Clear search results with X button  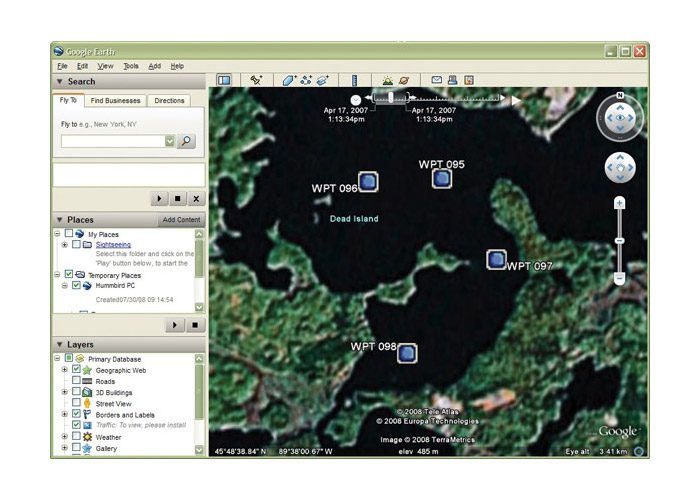pos(196,199)
